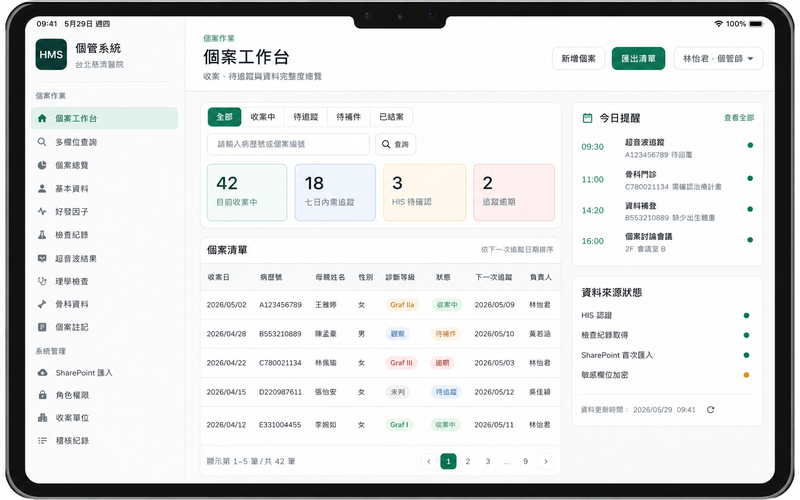Screen dimensions: 800x500
Task: Open 好發因子 pulse icon
Action: [42, 211]
